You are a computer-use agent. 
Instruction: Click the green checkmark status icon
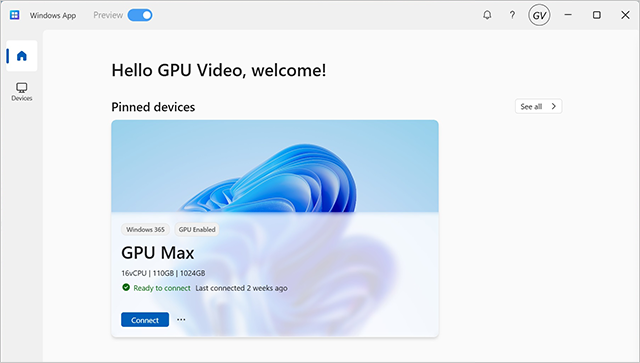point(126,287)
